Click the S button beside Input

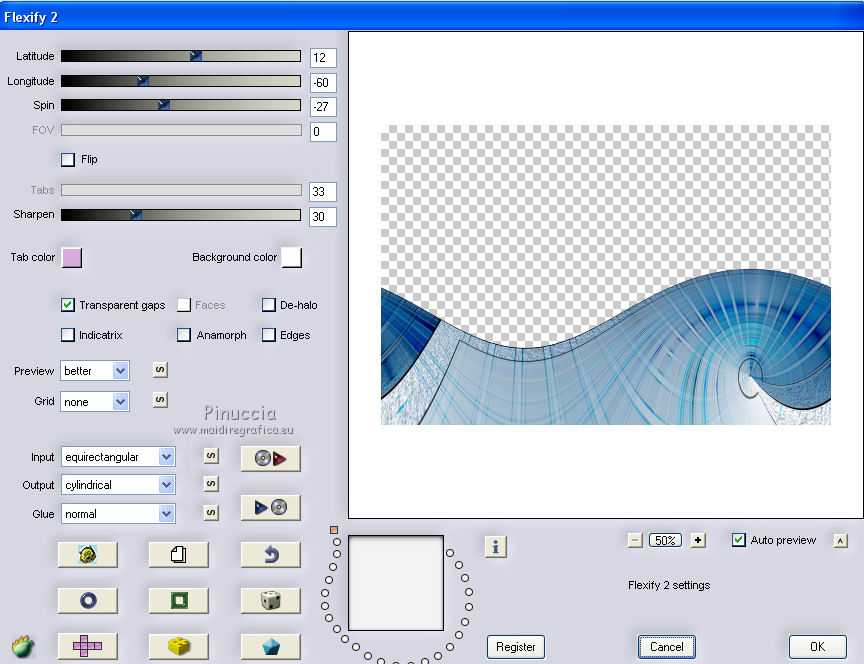coord(211,456)
